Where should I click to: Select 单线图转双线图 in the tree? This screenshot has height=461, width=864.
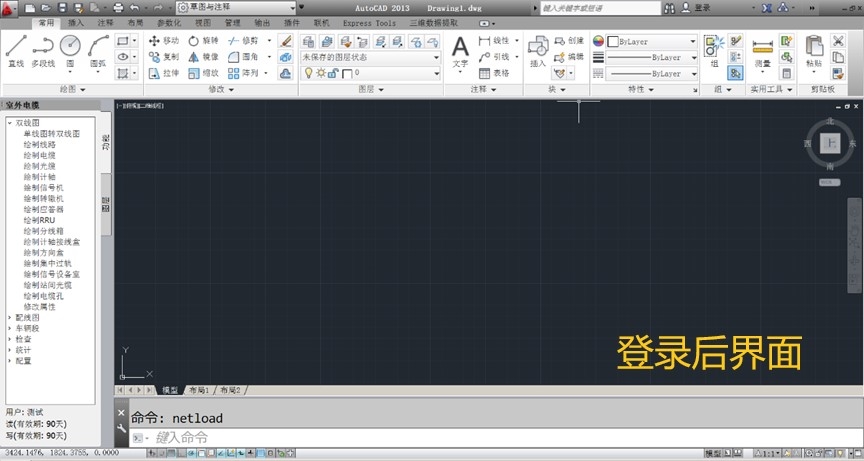coord(52,134)
